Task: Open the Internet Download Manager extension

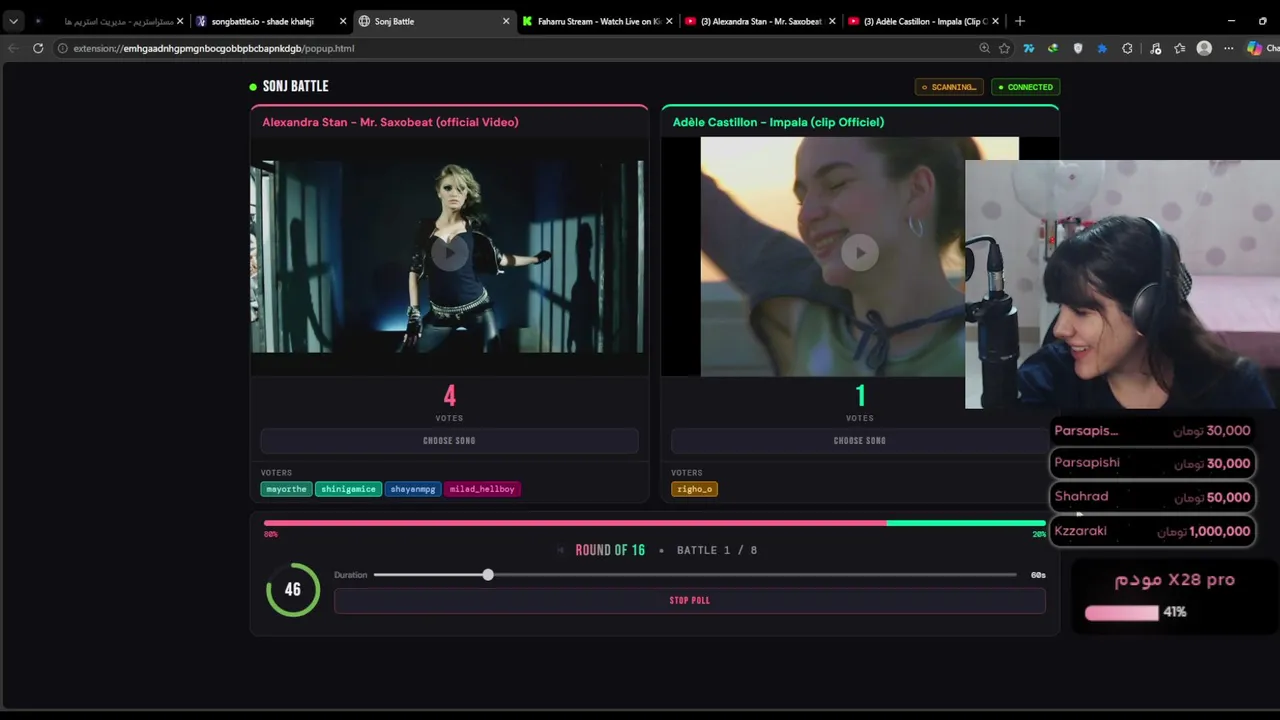Action: pyautogui.click(x=1053, y=48)
